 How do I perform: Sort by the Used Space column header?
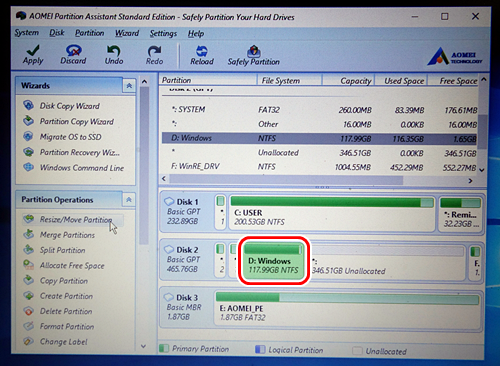point(401,81)
